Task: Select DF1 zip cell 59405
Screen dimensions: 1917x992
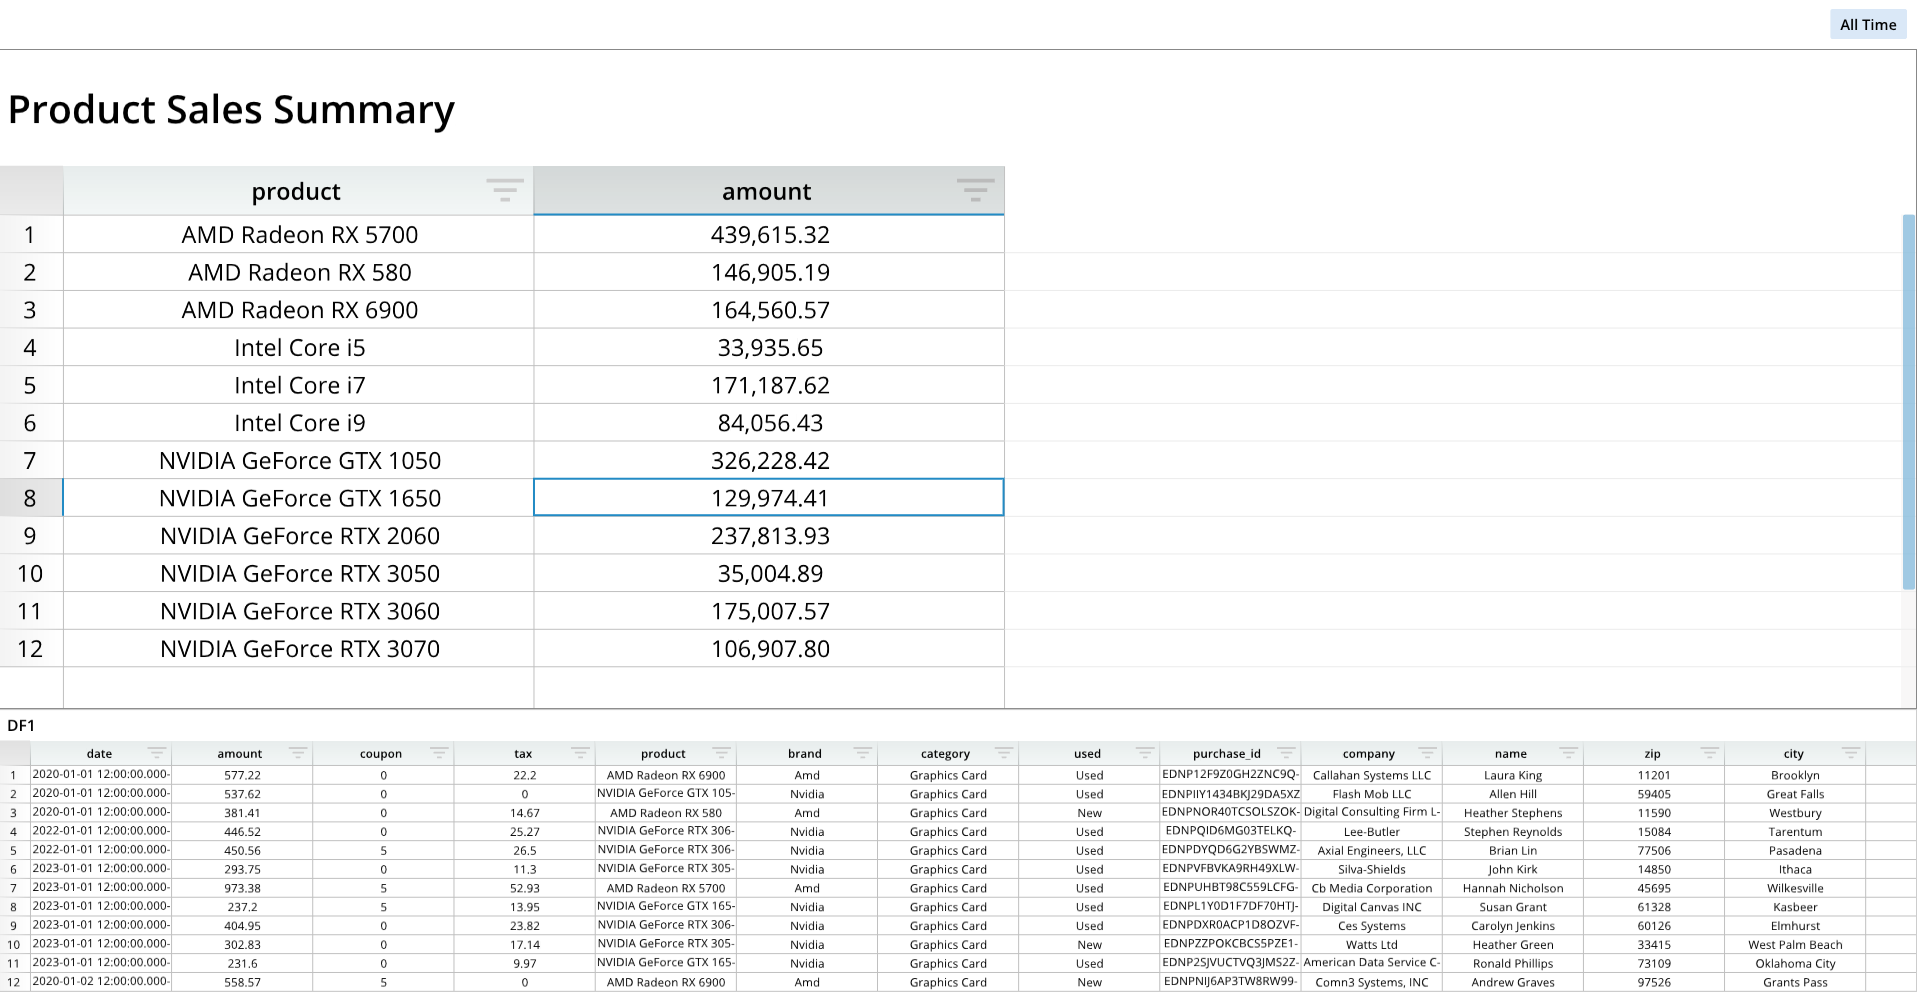Action: coord(1654,794)
